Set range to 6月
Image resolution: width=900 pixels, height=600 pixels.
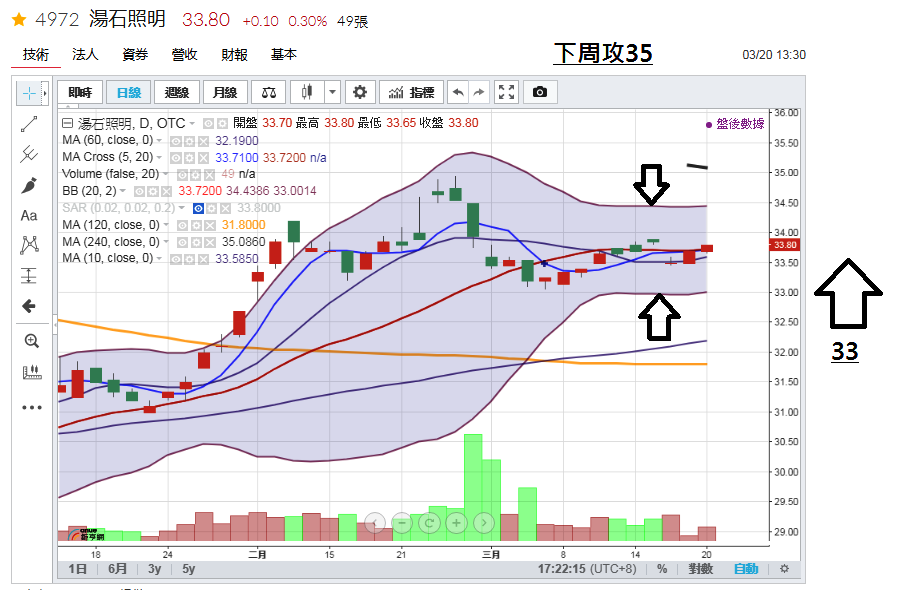(117, 568)
